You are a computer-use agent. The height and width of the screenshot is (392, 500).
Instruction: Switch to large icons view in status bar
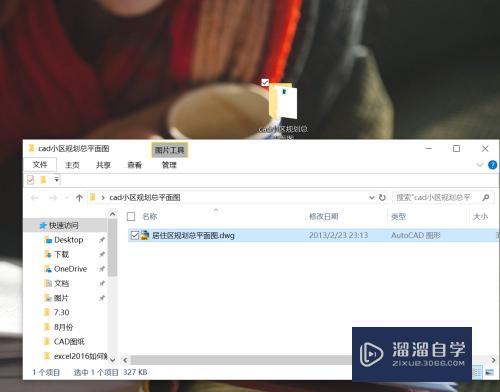tap(489, 372)
